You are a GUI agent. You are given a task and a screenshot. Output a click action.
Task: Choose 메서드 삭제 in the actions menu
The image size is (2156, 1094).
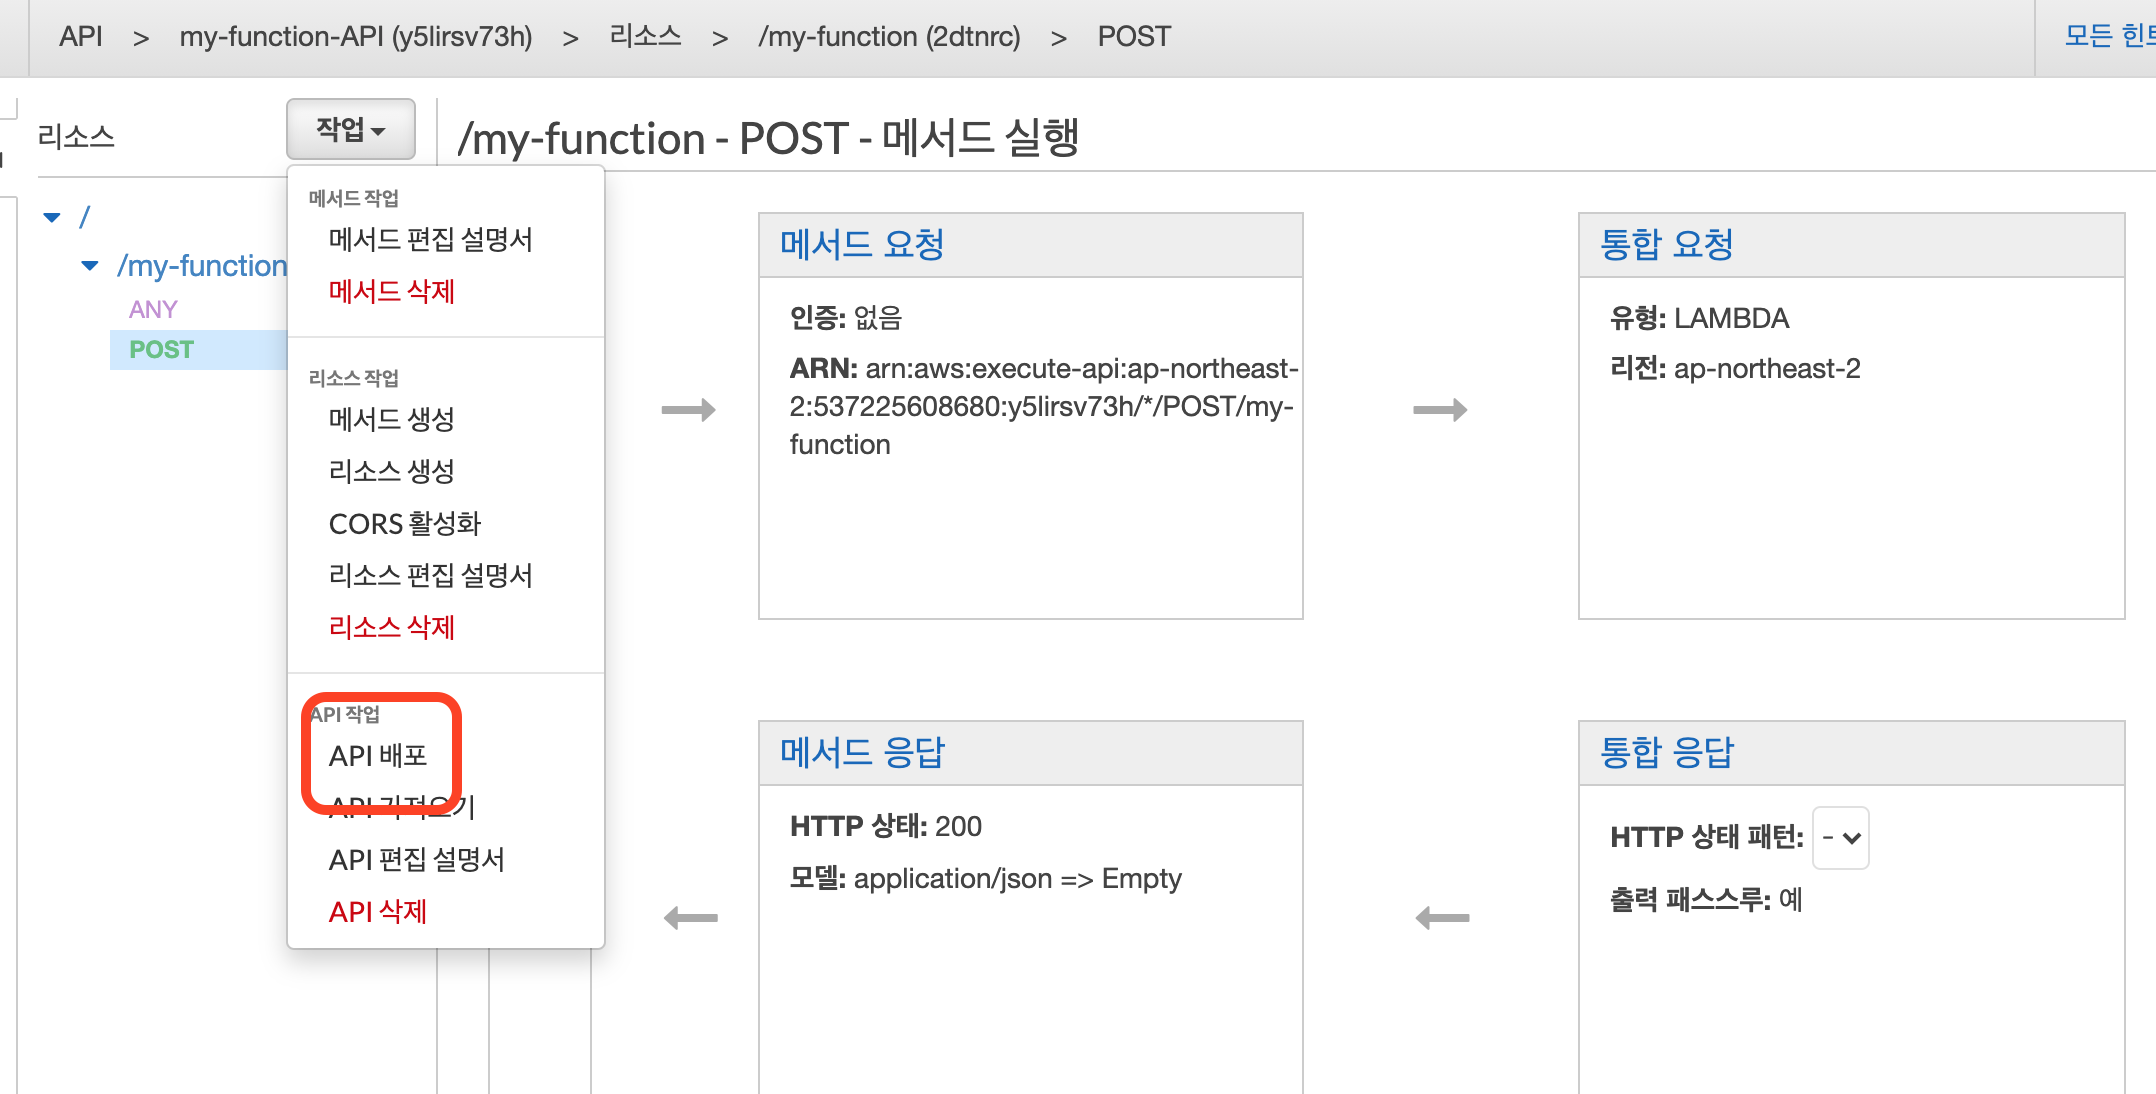[x=391, y=291]
